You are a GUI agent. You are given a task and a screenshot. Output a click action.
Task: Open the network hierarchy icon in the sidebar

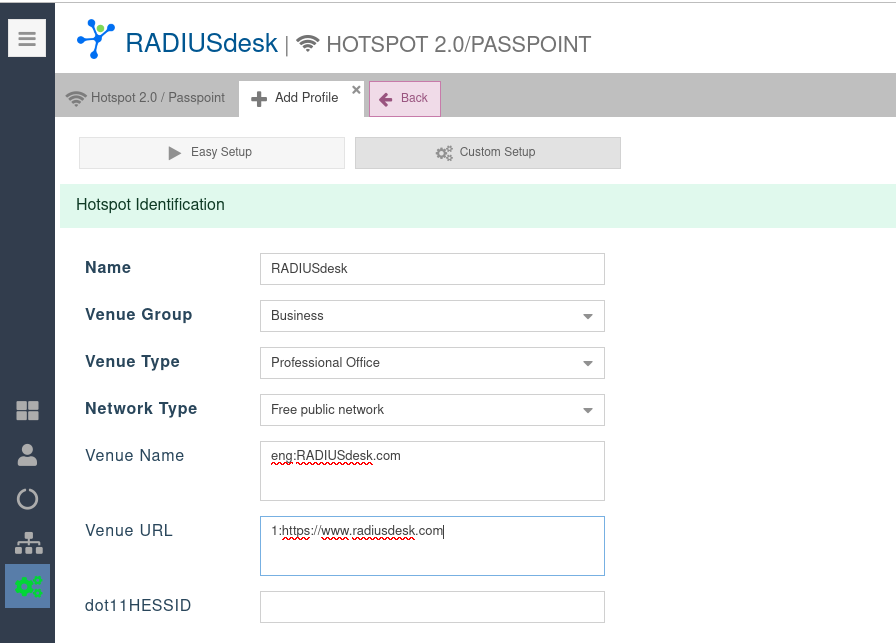[x=27, y=543]
